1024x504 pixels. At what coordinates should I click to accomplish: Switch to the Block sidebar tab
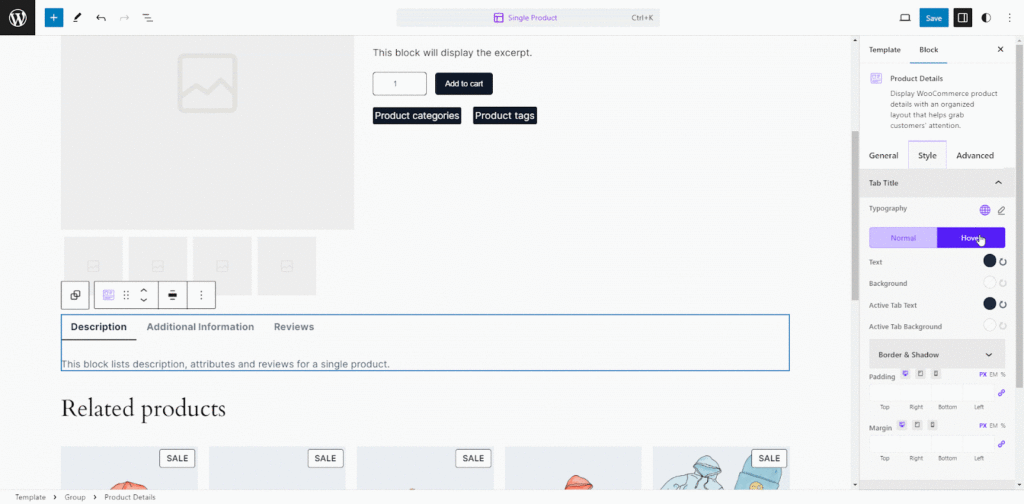pyautogui.click(x=929, y=50)
